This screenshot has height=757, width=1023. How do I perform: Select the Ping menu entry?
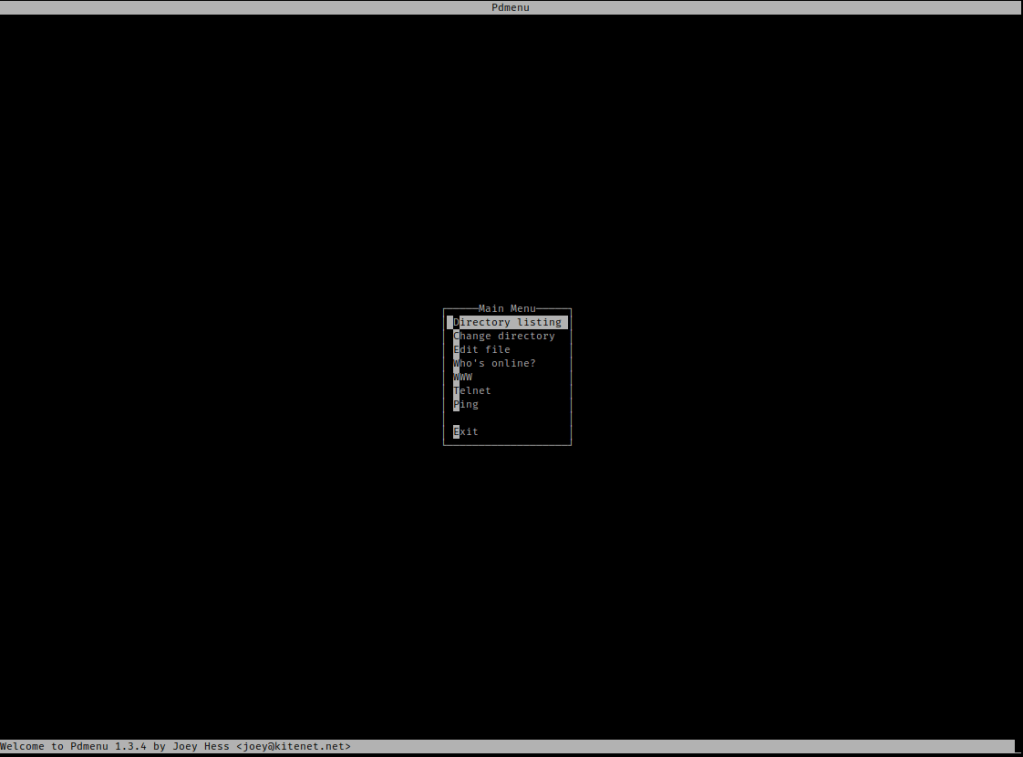click(466, 405)
